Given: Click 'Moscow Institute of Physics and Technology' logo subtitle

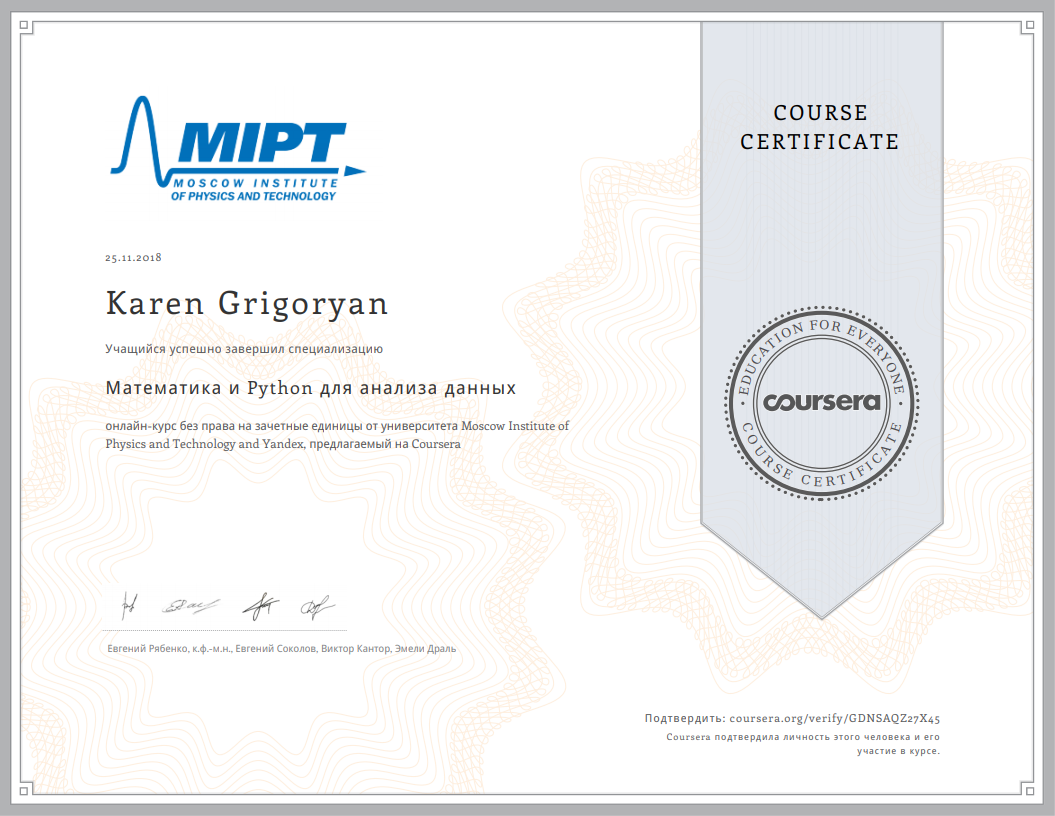Looking at the screenshot, I should [x=253, y=190].
